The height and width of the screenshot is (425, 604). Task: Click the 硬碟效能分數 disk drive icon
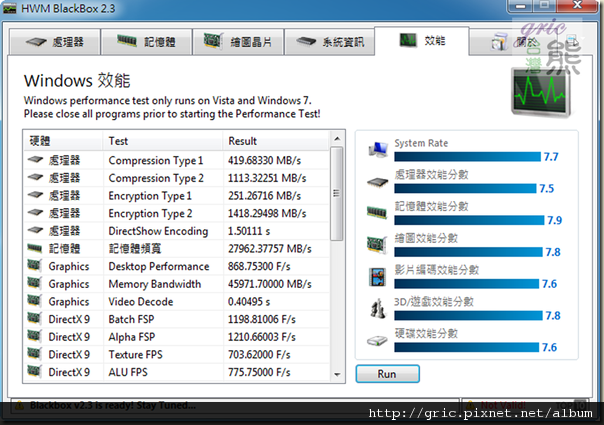click(377, 341)
